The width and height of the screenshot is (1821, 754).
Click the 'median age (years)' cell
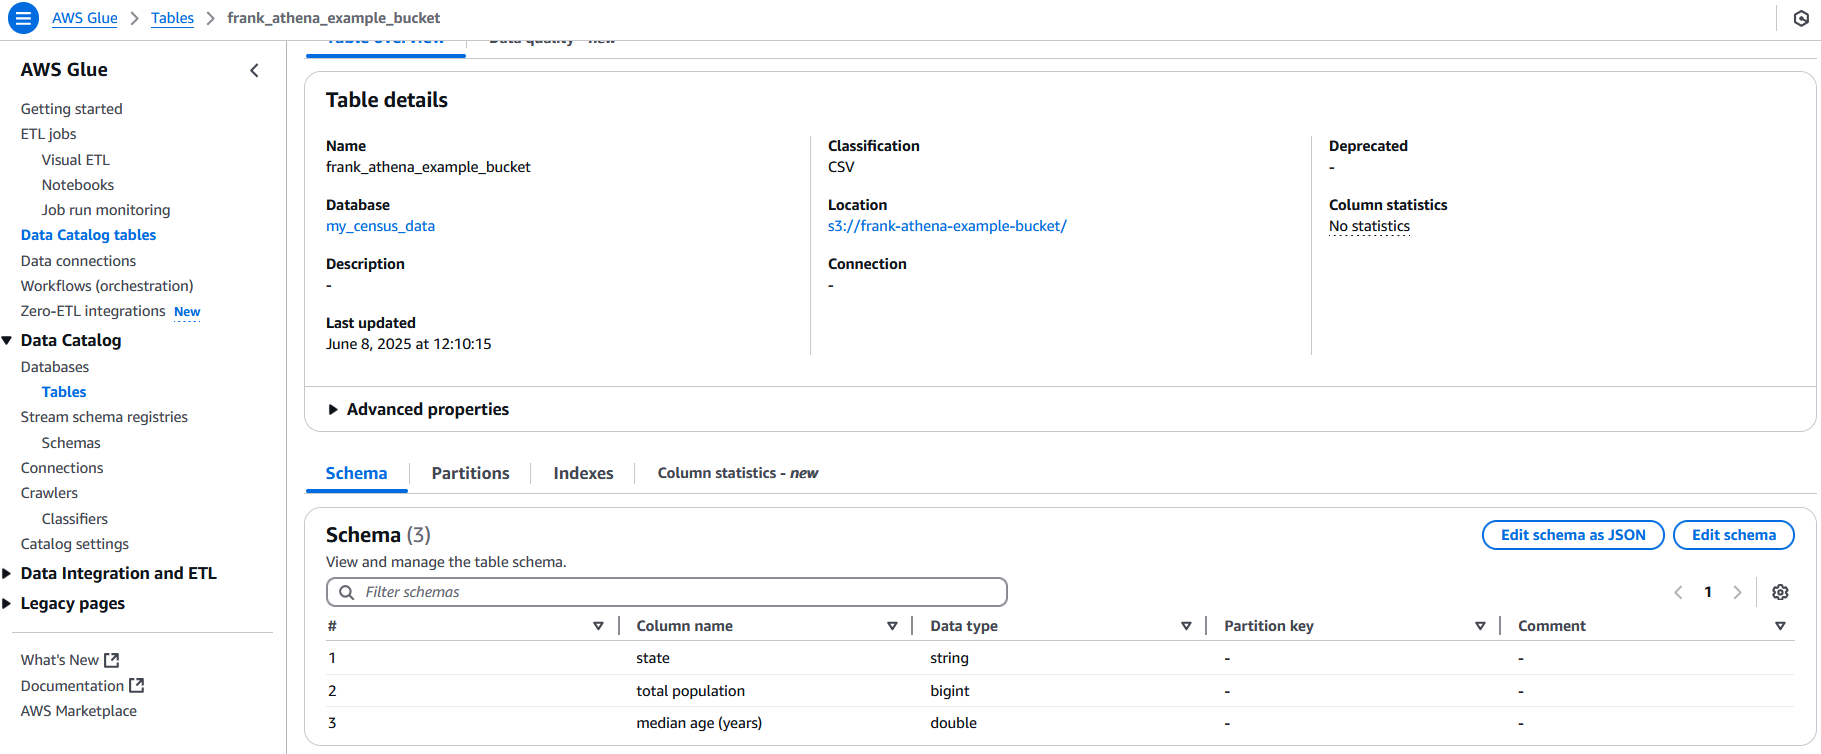(699, 723)
